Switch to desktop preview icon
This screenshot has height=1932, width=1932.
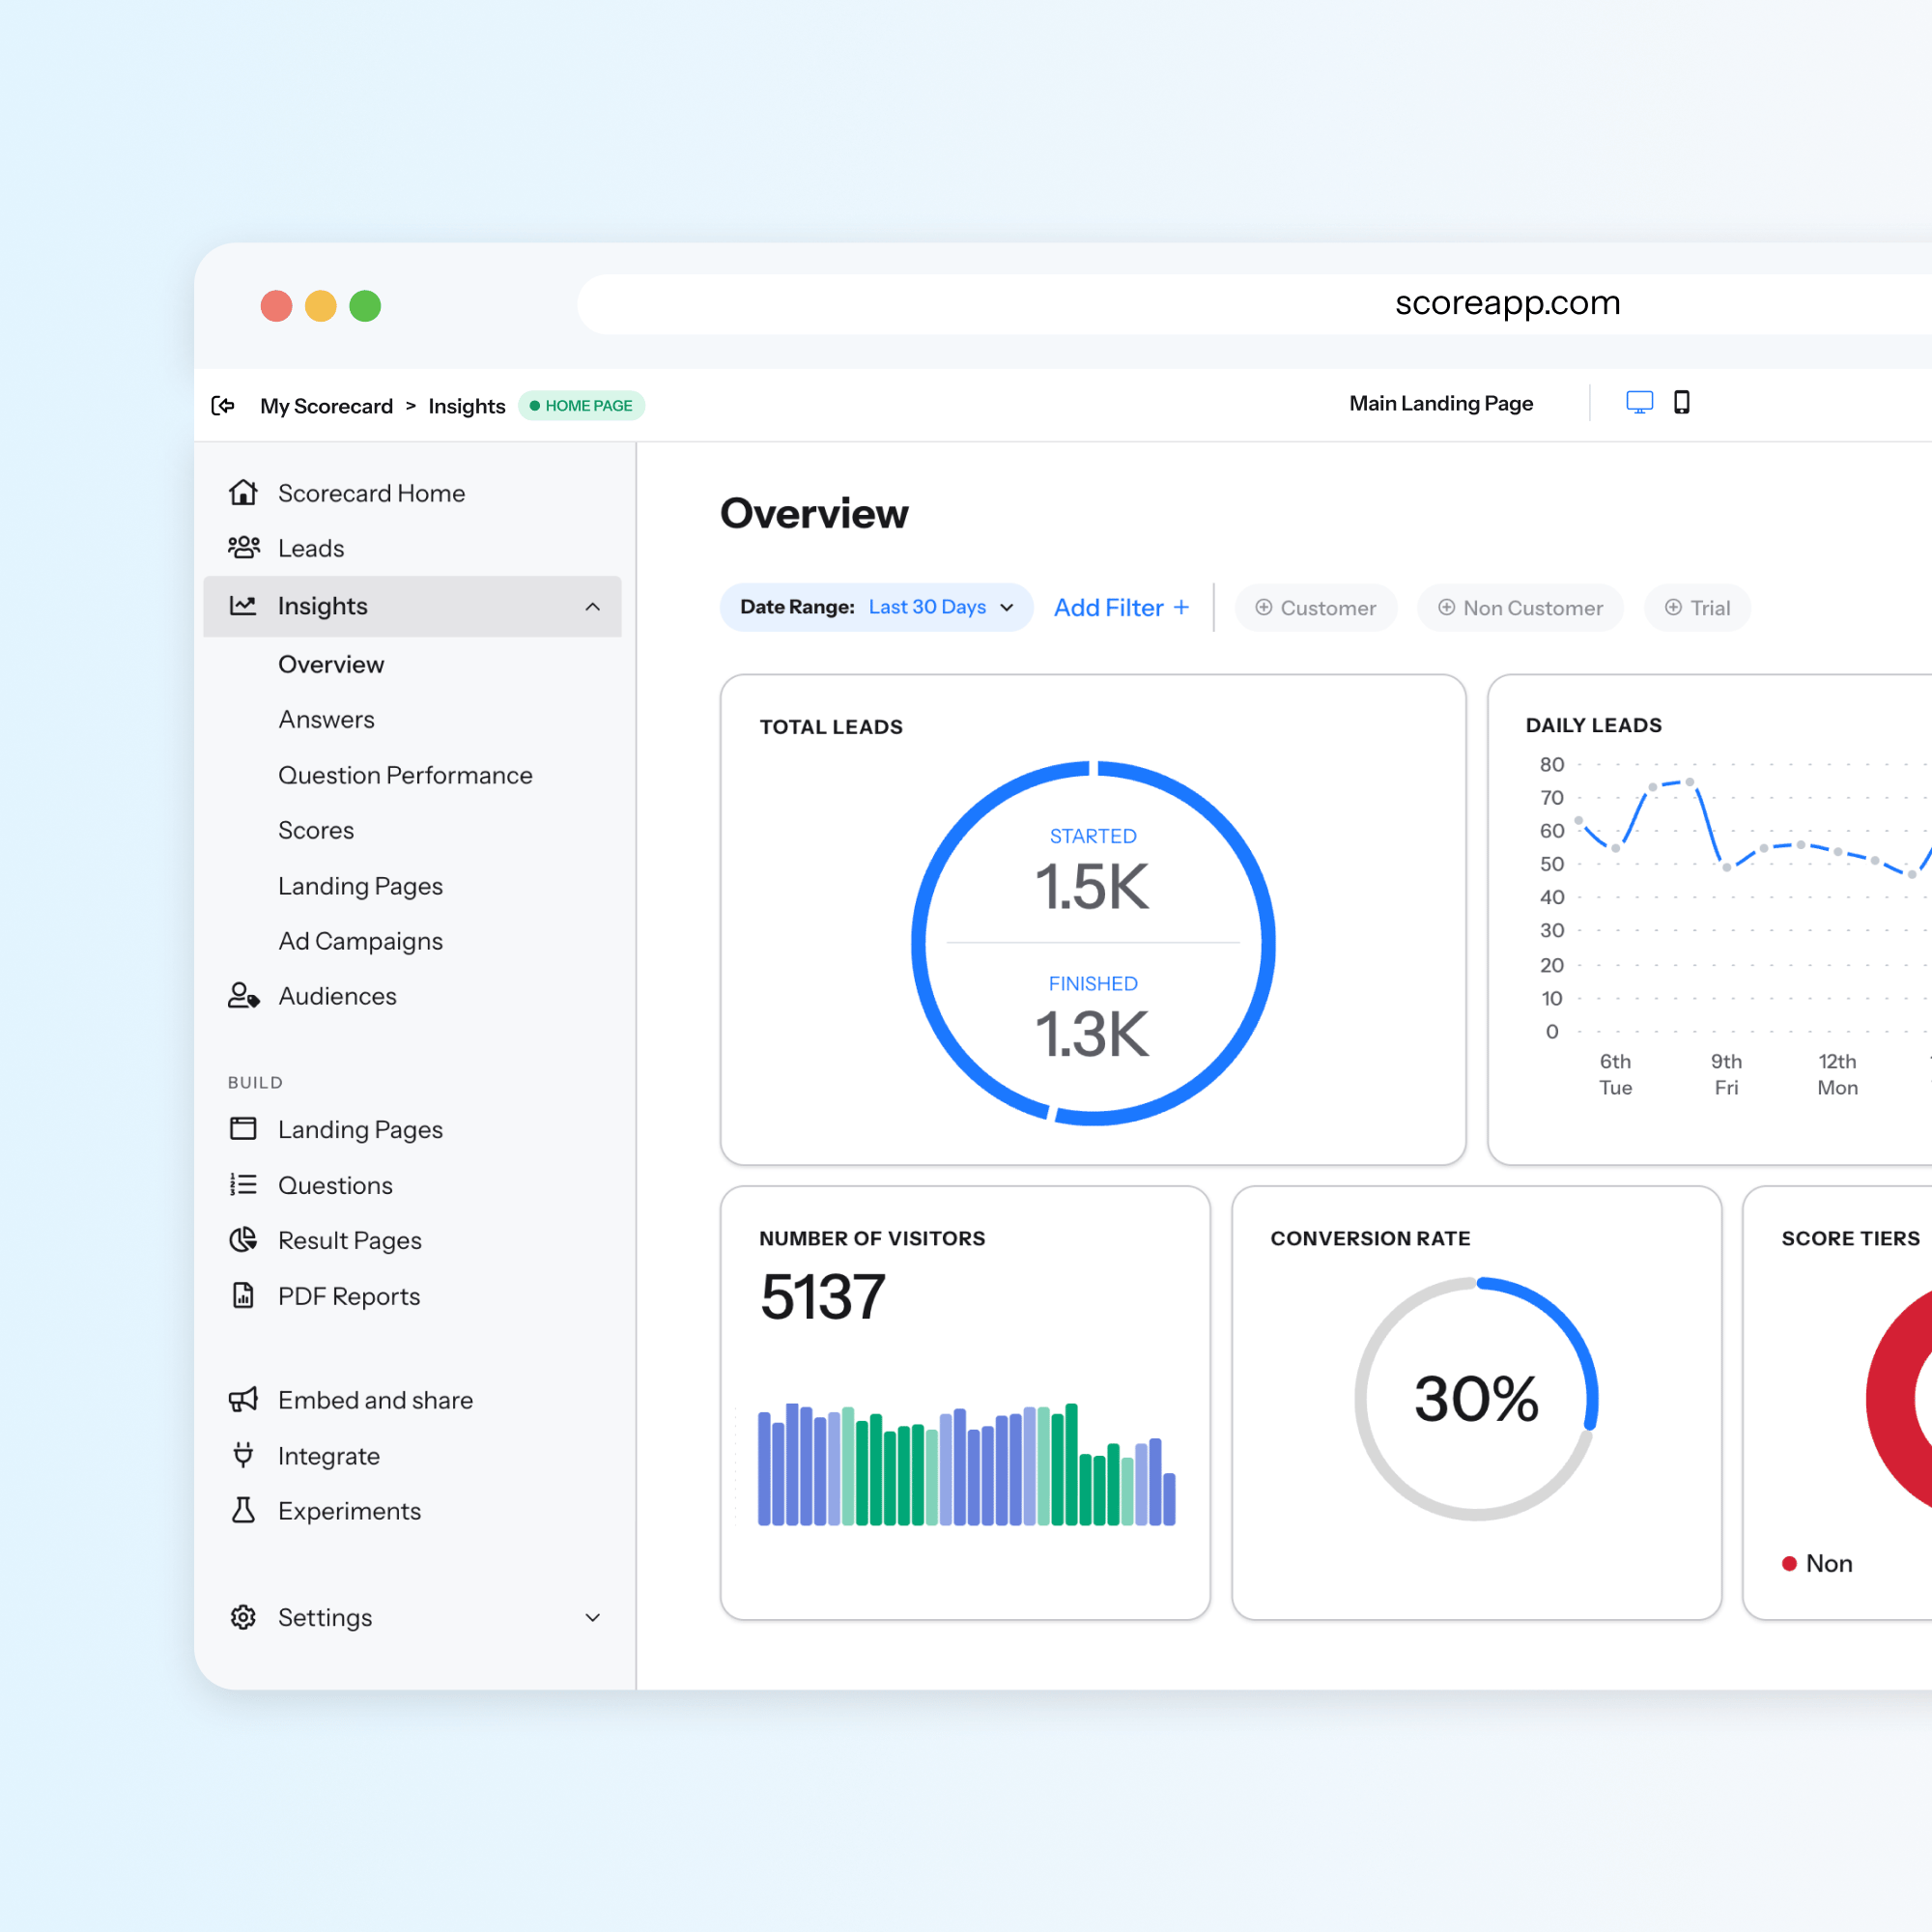coord(1639,402)
